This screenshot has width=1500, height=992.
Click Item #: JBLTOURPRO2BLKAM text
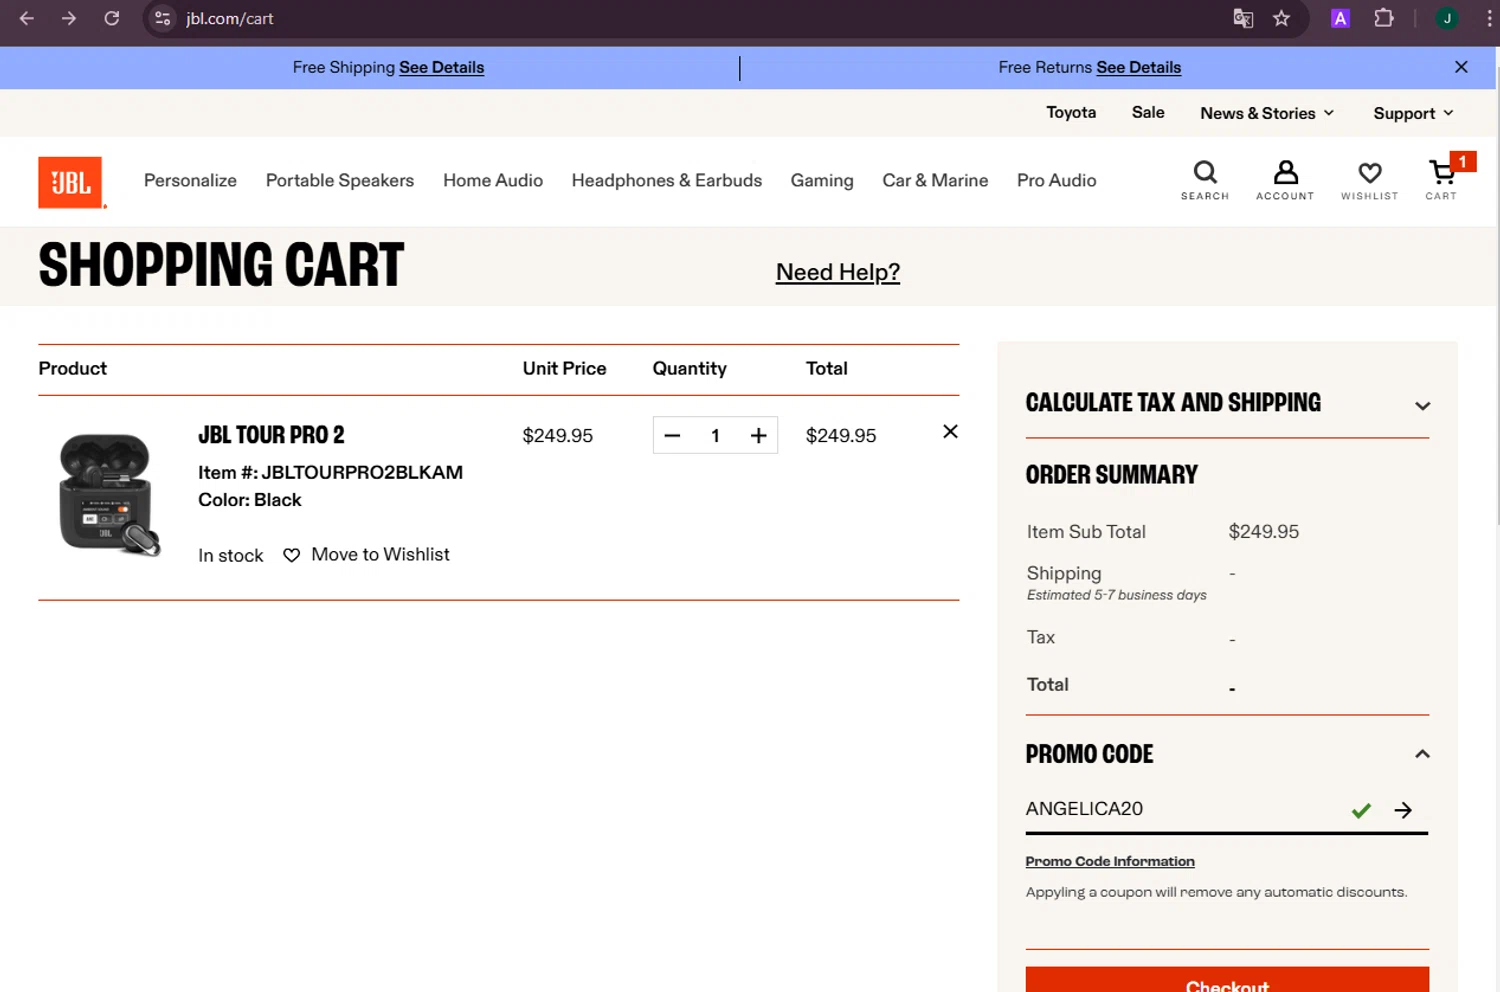[x=330, y=472]
